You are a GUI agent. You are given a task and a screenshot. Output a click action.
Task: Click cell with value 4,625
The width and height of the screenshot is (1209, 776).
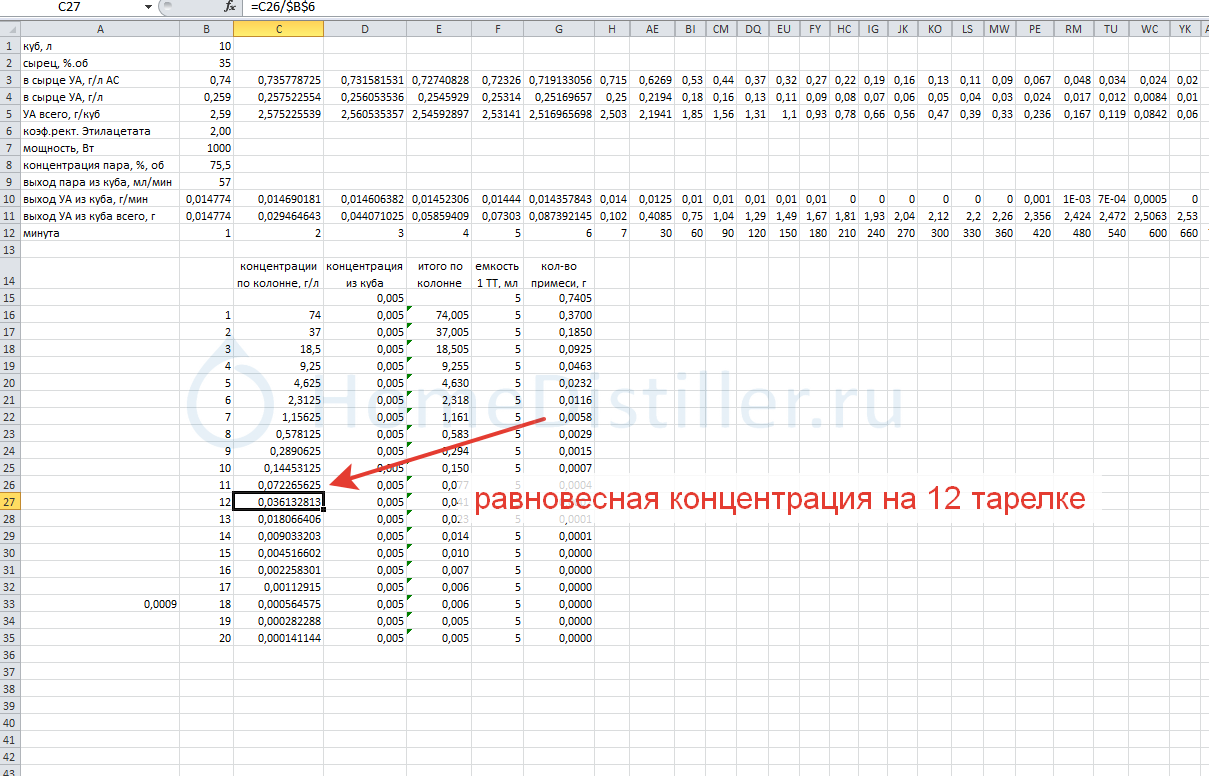coord(278,383)
